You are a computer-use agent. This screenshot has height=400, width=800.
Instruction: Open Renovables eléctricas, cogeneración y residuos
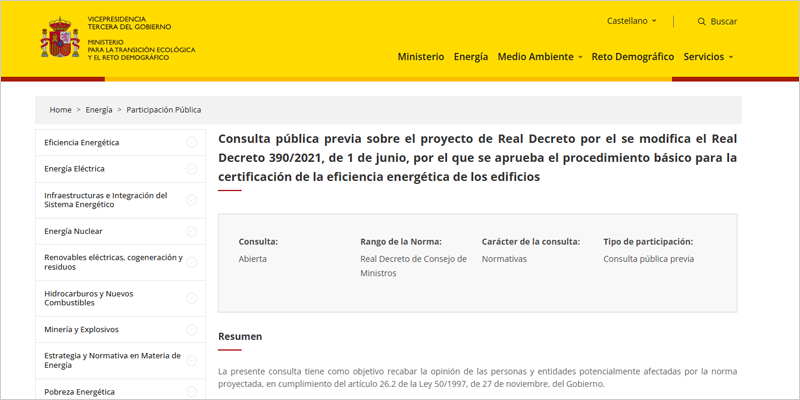(x=112, y=262)
